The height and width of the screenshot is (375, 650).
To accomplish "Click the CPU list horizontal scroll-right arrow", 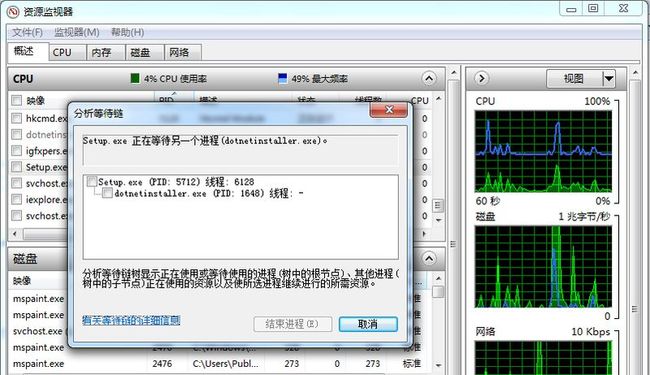I will pos(424,234).
